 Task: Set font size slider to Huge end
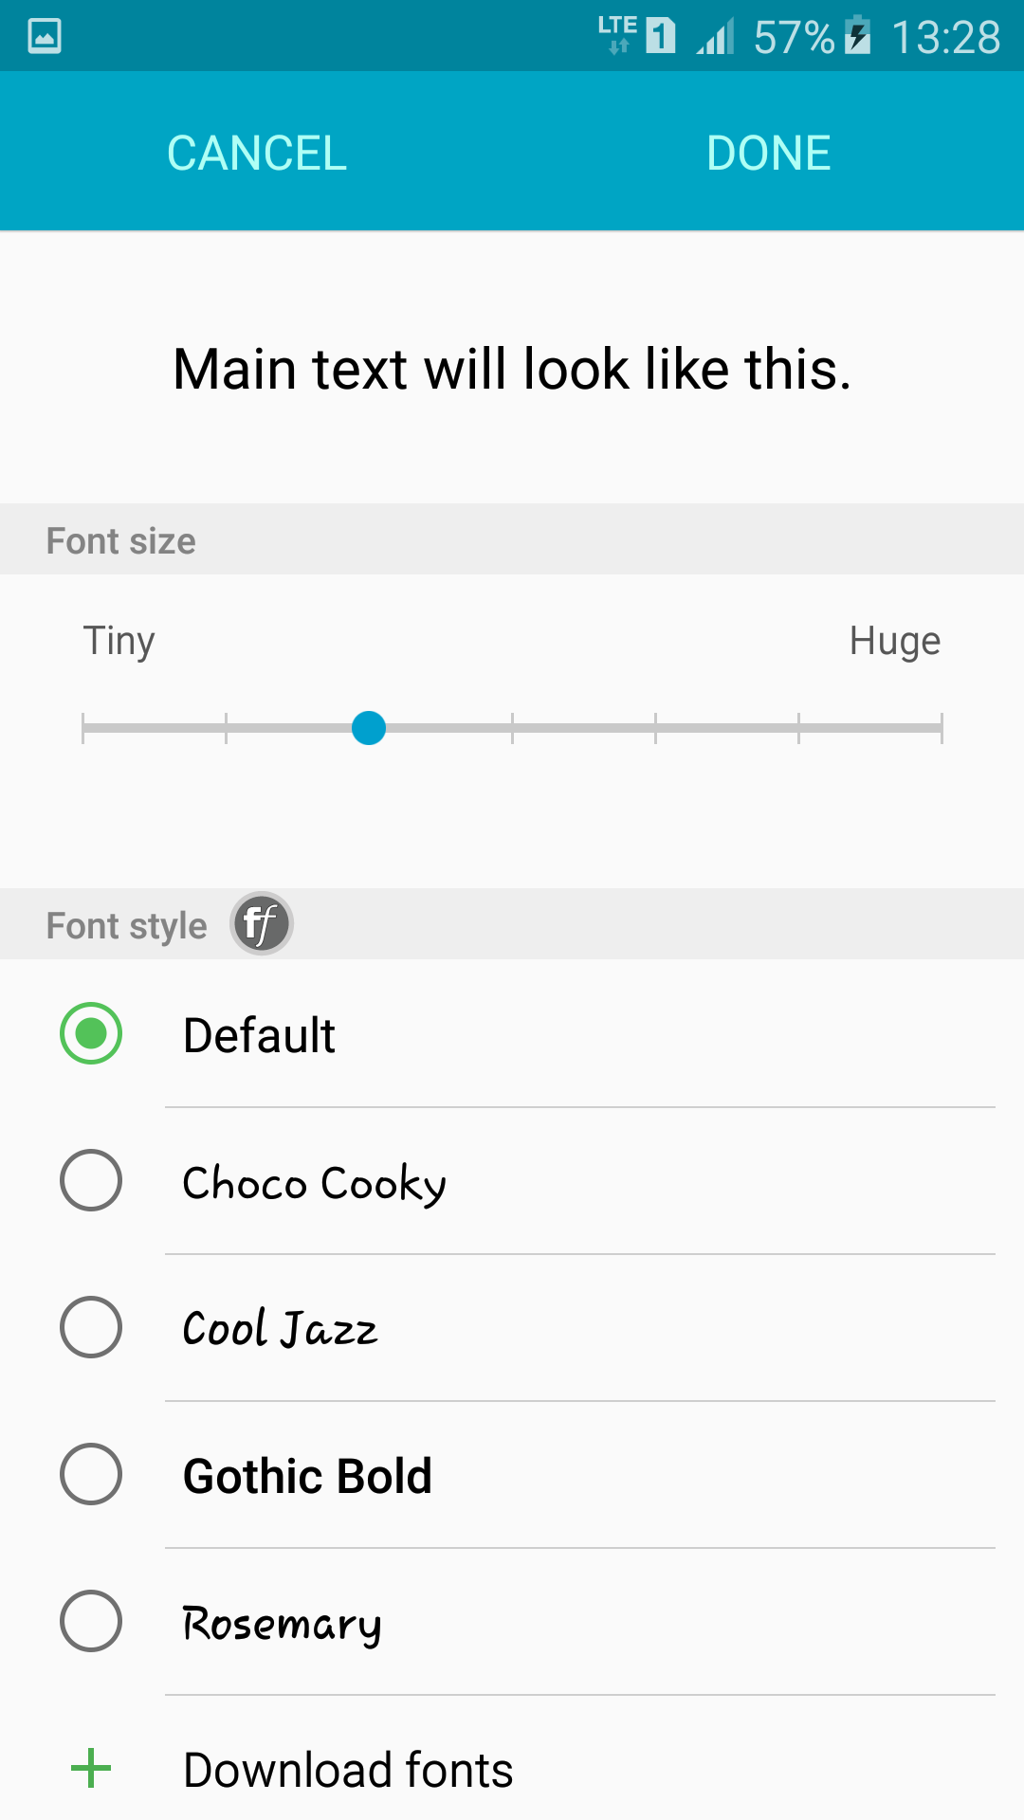941,728
